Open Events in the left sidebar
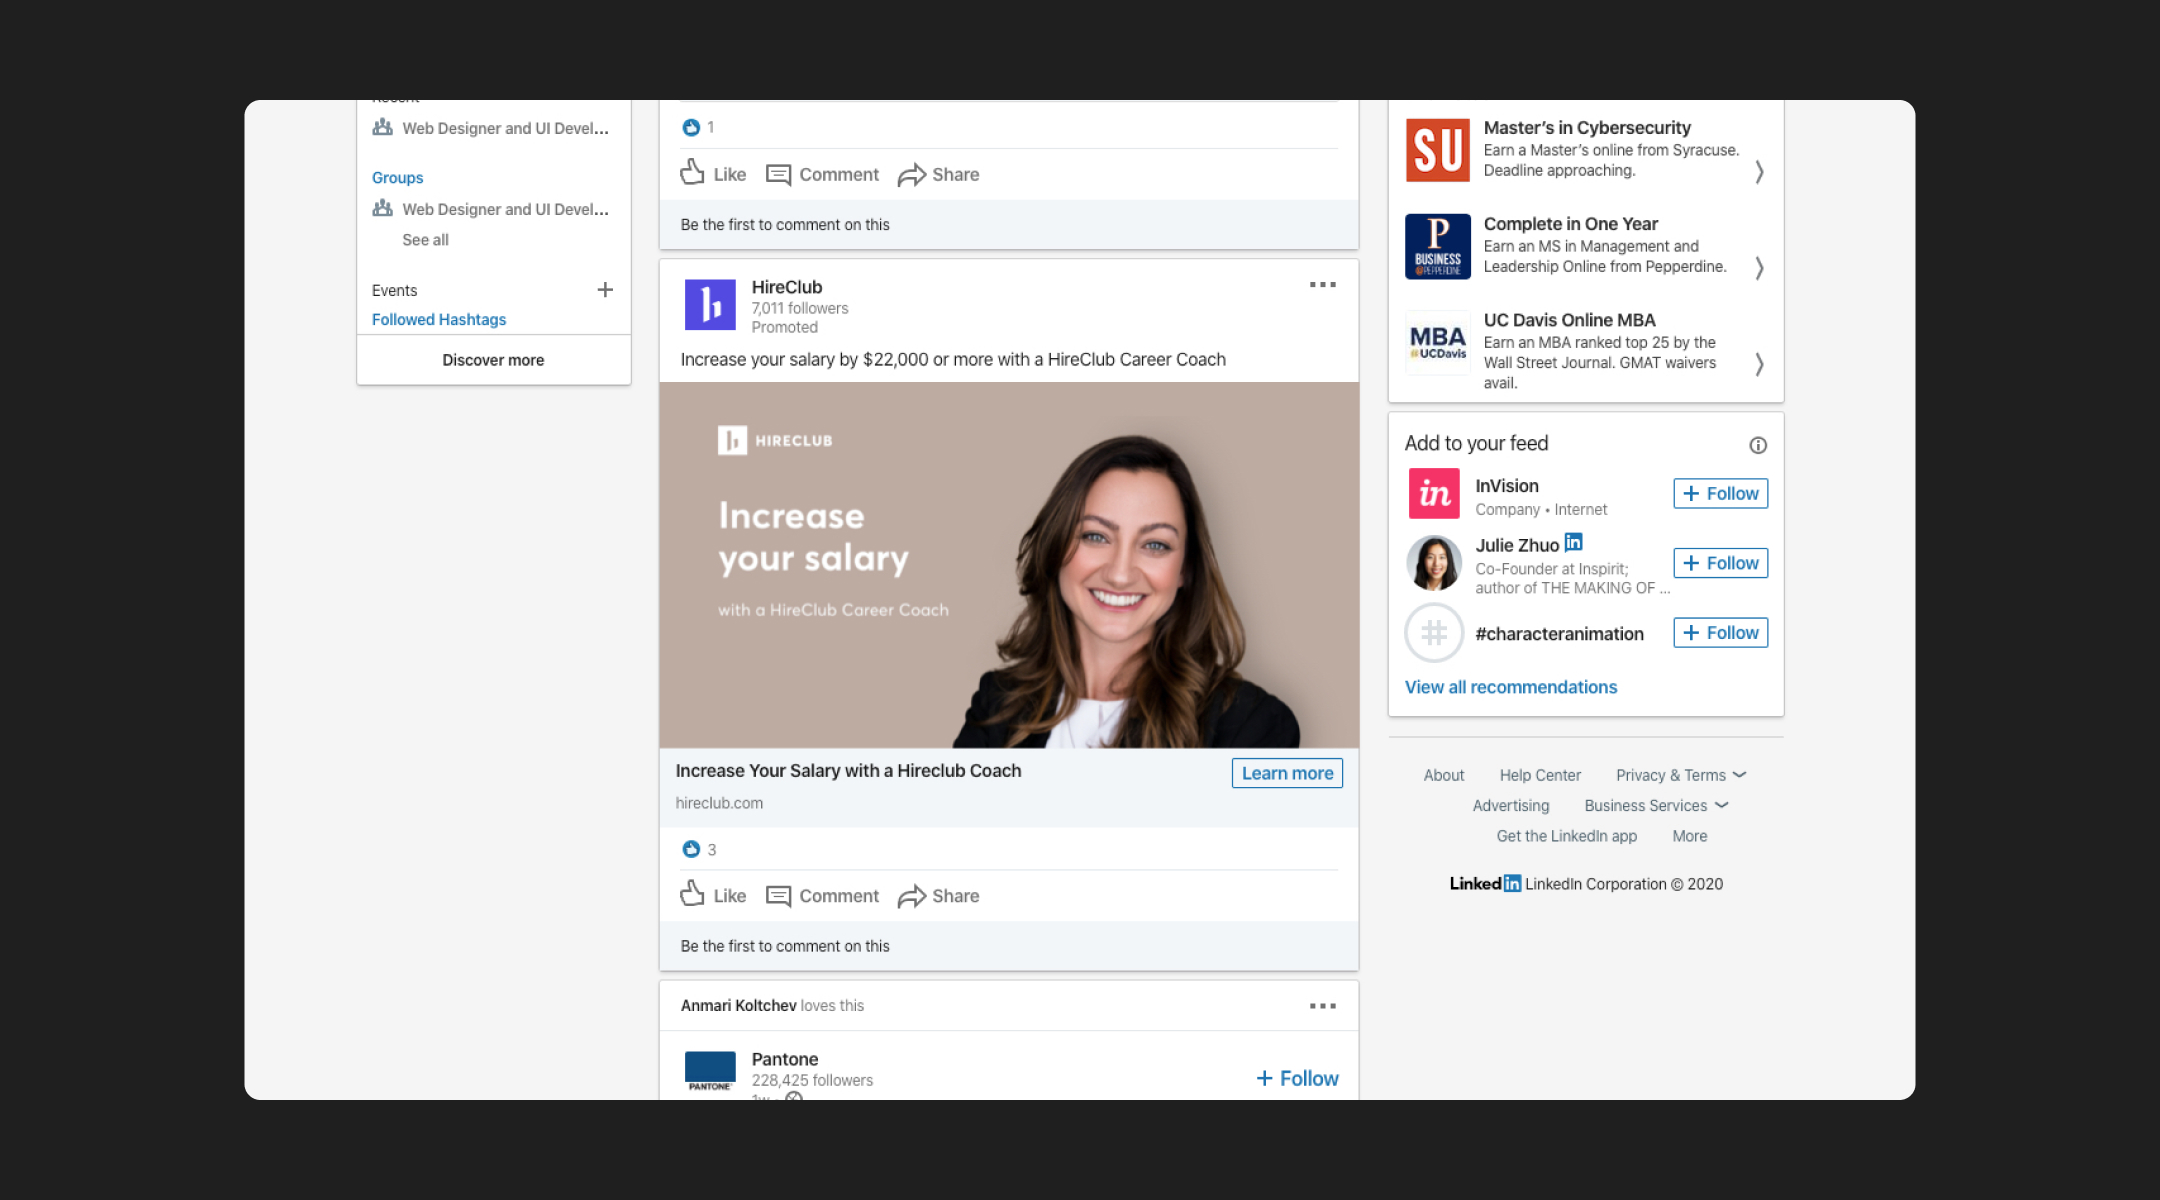 click(394, 290)
